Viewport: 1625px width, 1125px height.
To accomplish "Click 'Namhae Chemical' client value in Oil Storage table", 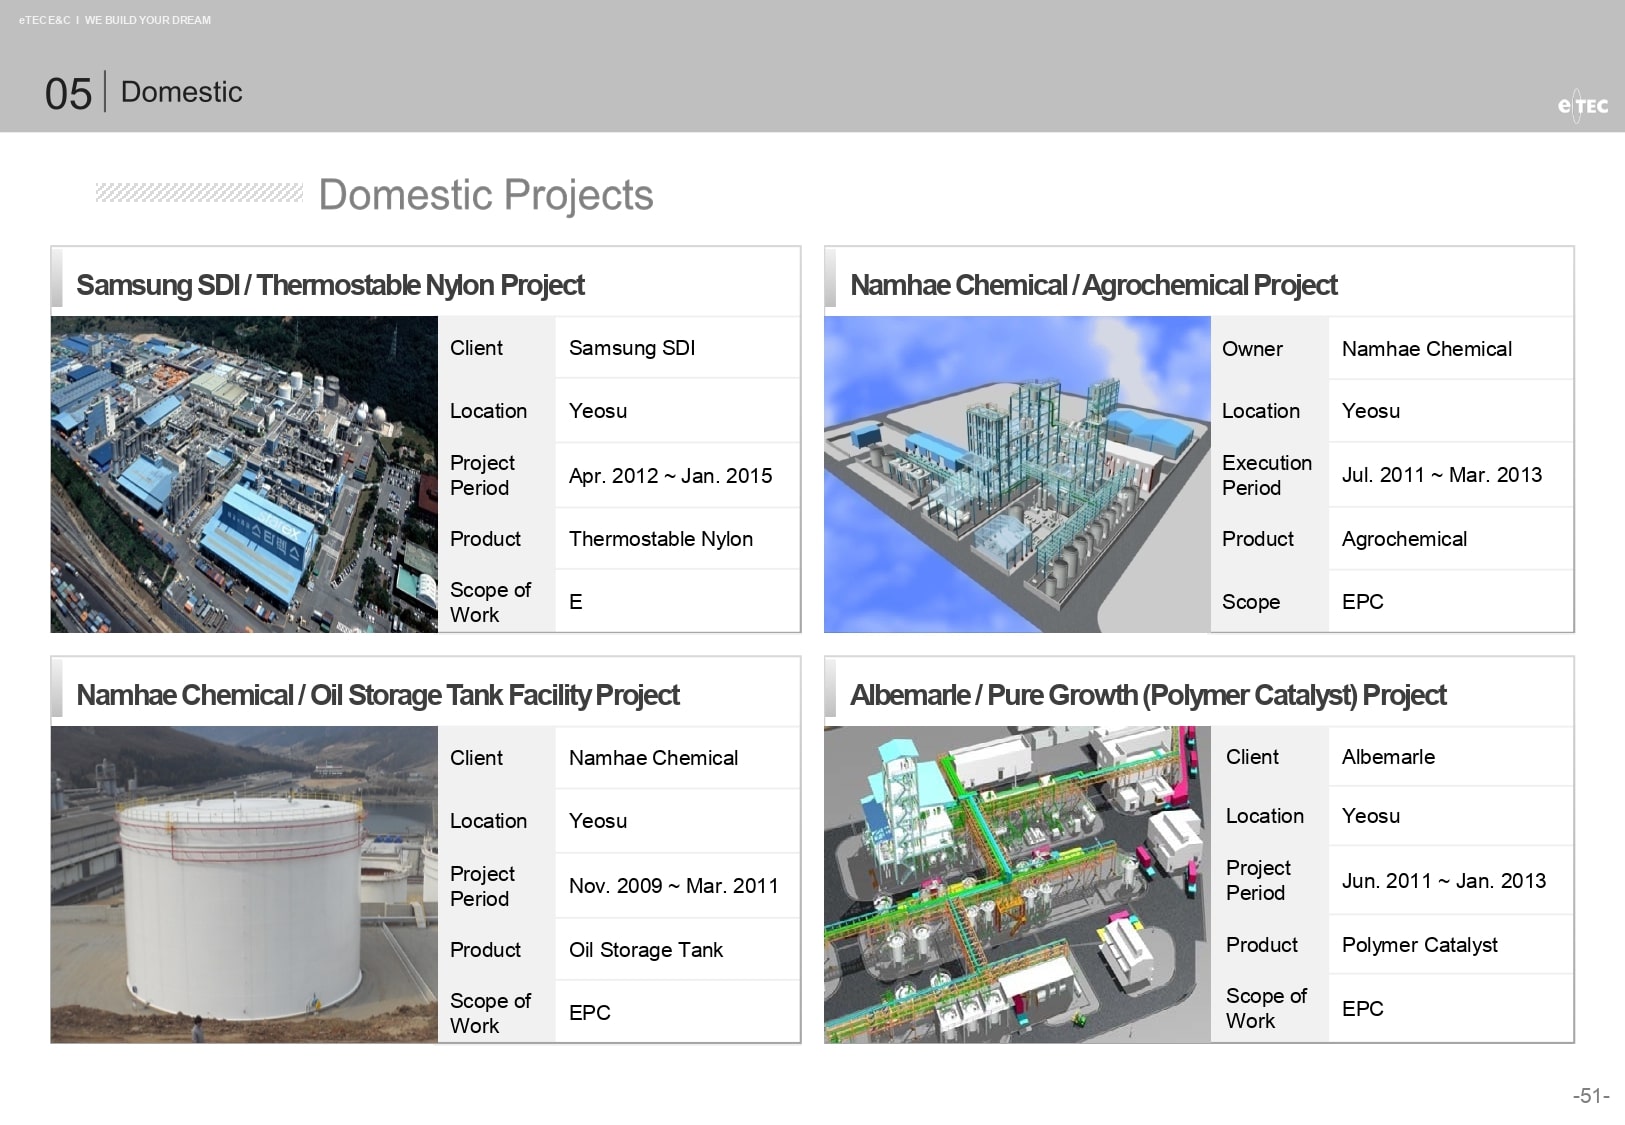I will [x=653, y=758].
